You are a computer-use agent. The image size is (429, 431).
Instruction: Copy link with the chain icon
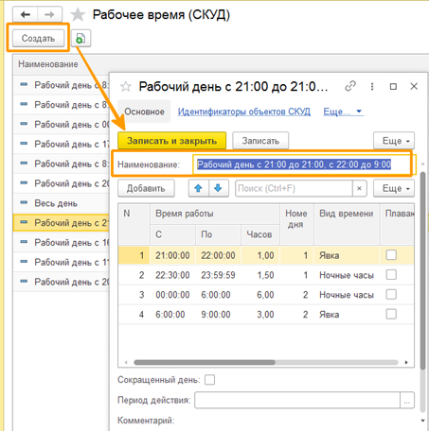click(x=350, y=86)
